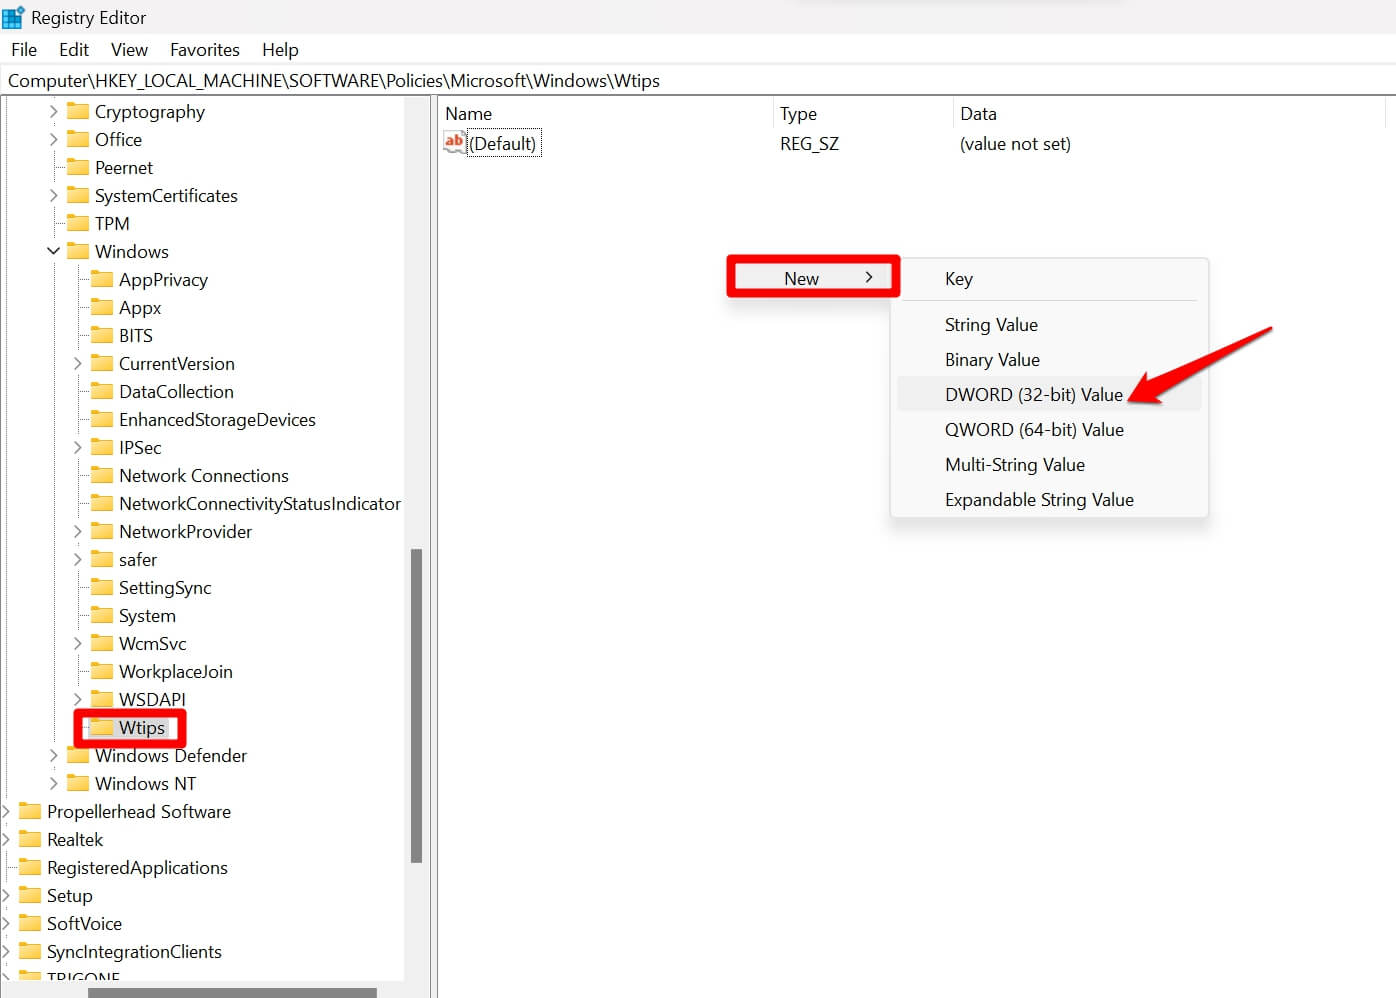Click the Cryptography folder icon

click(78, 111)
